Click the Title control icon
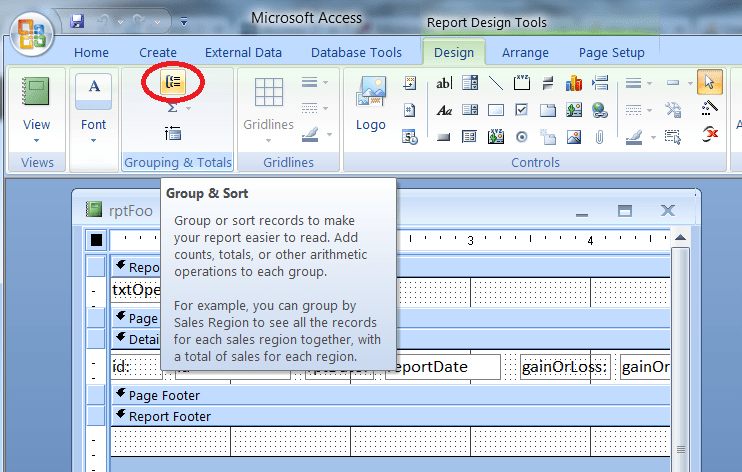742x472 pixels. (x=409, y=83)
